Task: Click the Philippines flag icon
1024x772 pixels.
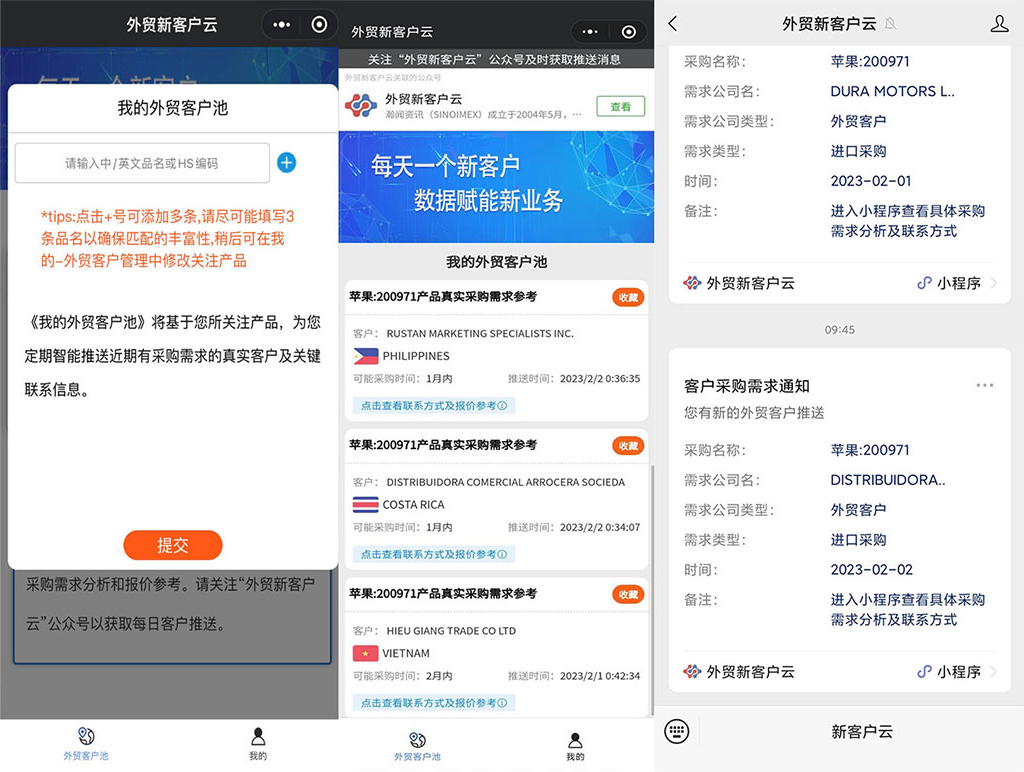Action: [366, 356]
